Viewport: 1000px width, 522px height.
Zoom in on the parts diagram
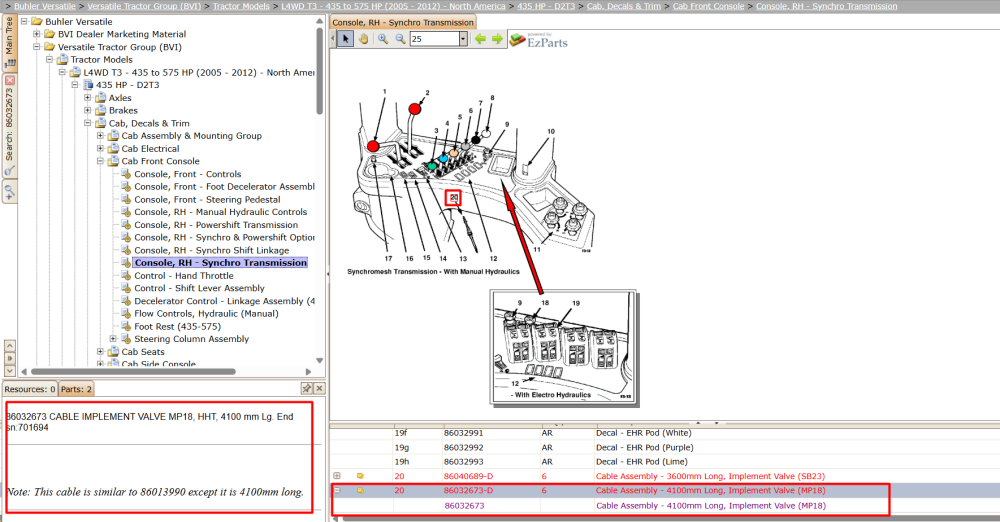383,39
